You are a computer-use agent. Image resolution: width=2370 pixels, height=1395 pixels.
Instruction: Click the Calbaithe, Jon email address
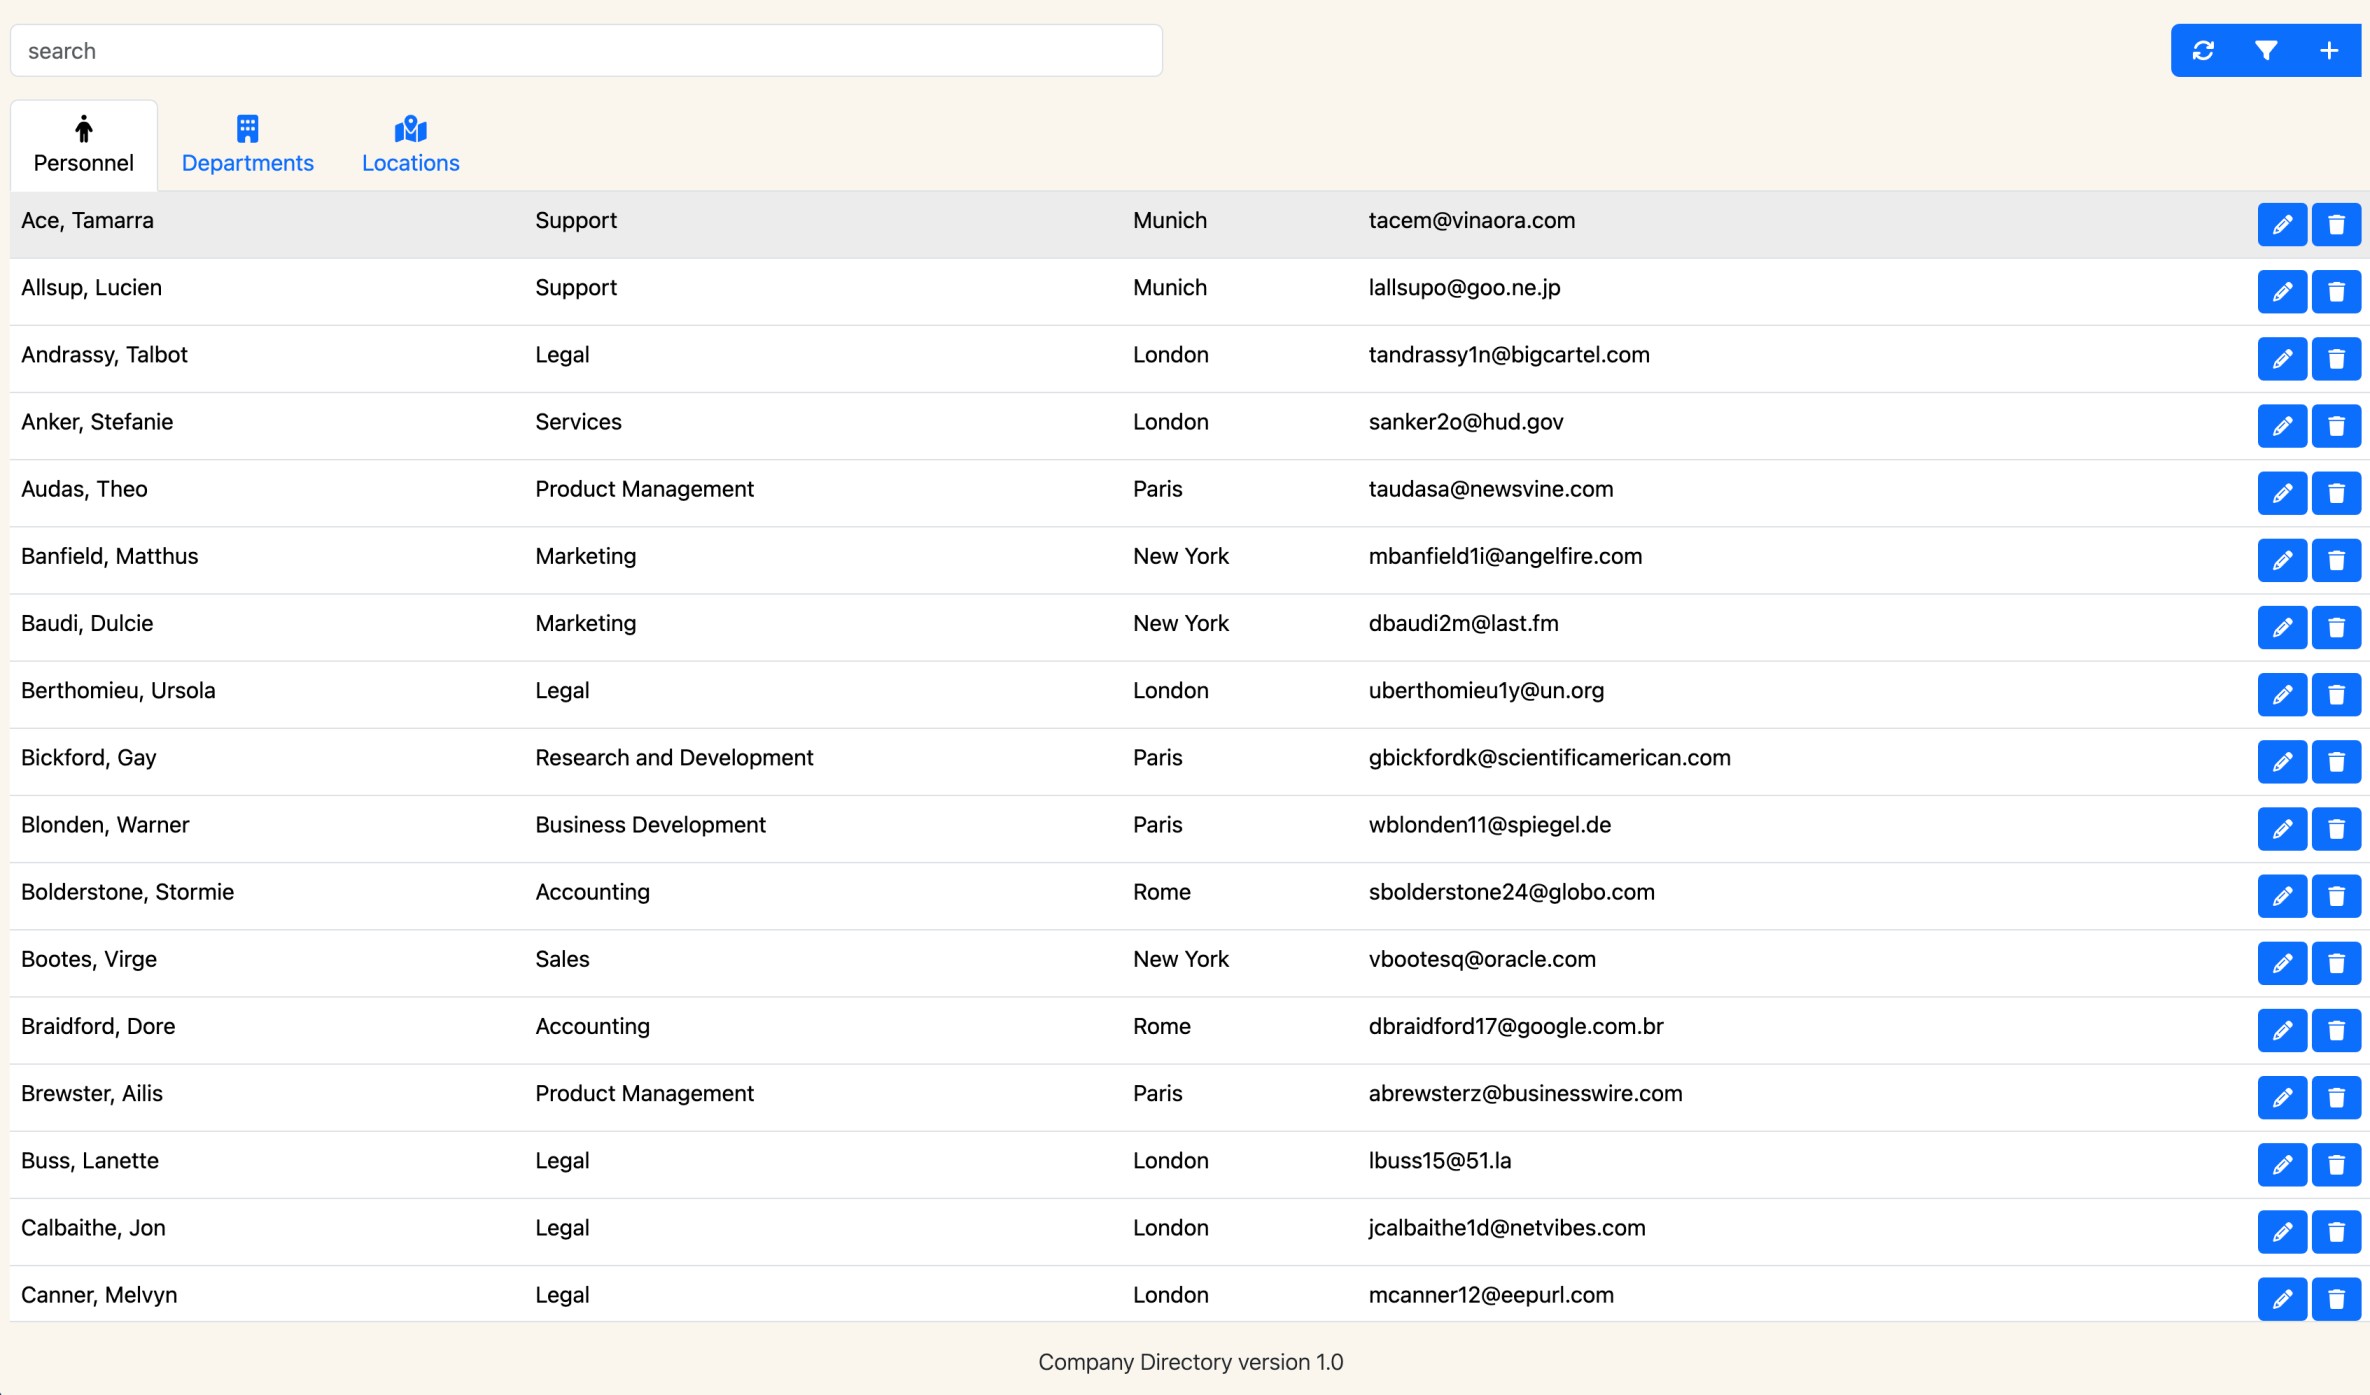point(1506,1227)
